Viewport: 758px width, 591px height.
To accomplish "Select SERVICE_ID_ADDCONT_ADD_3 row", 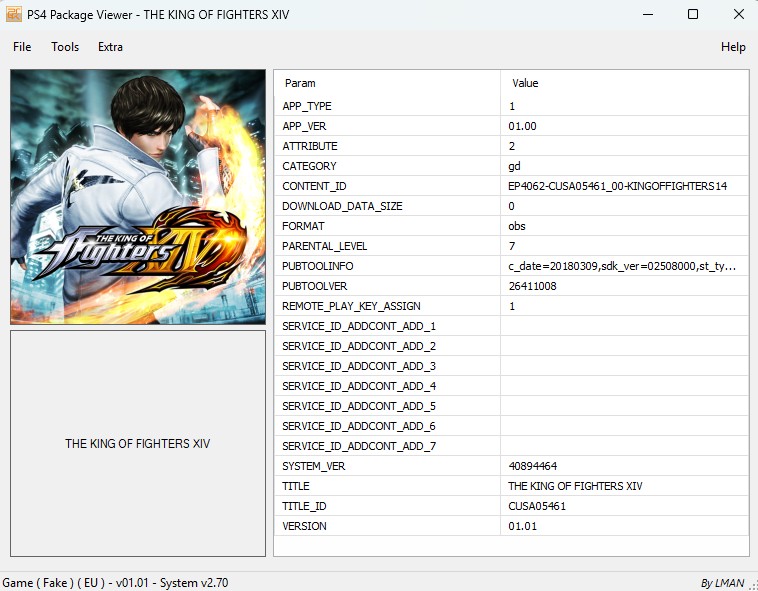I will [x=511, y=366].
